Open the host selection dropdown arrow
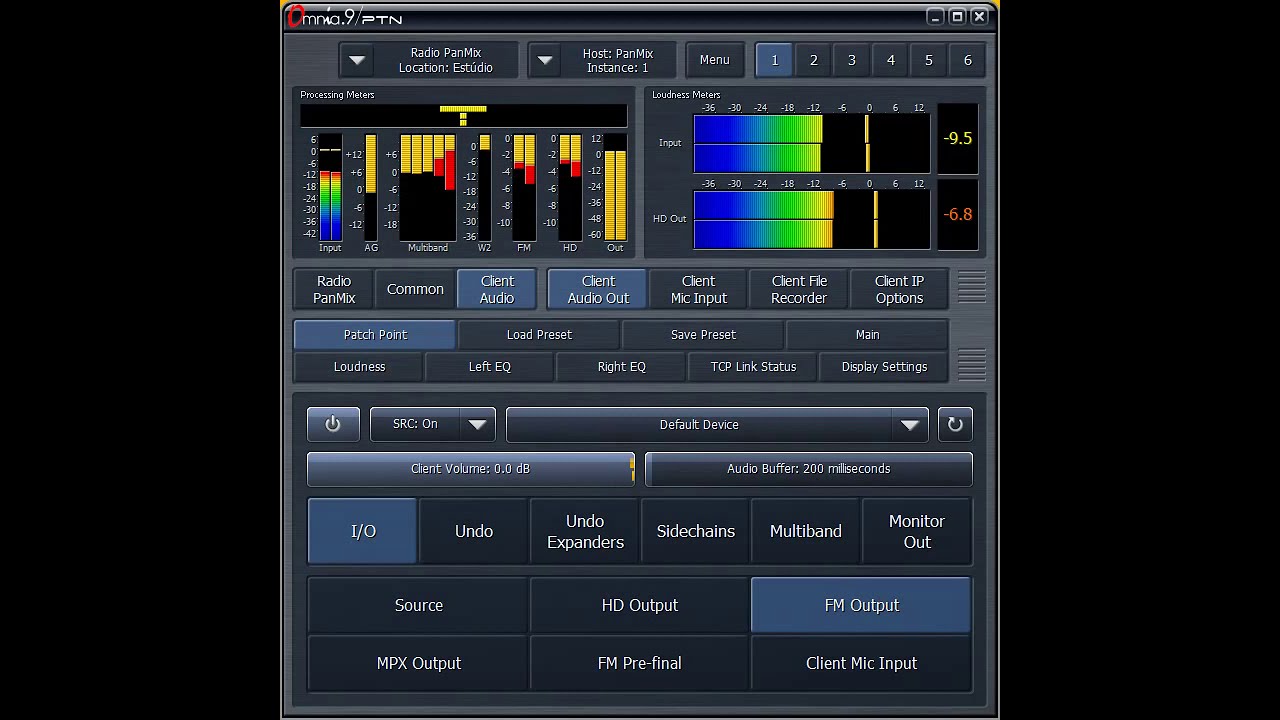Viewport: 1280px width, 720px height. 545,60
